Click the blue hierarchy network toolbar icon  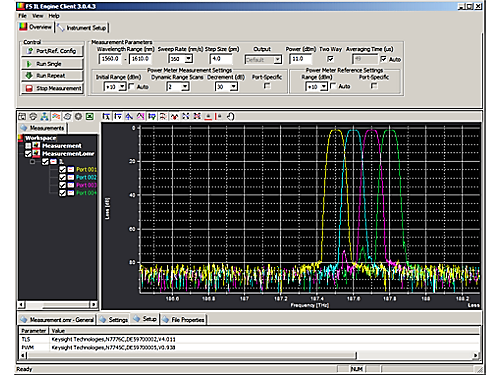click(44, 116)
